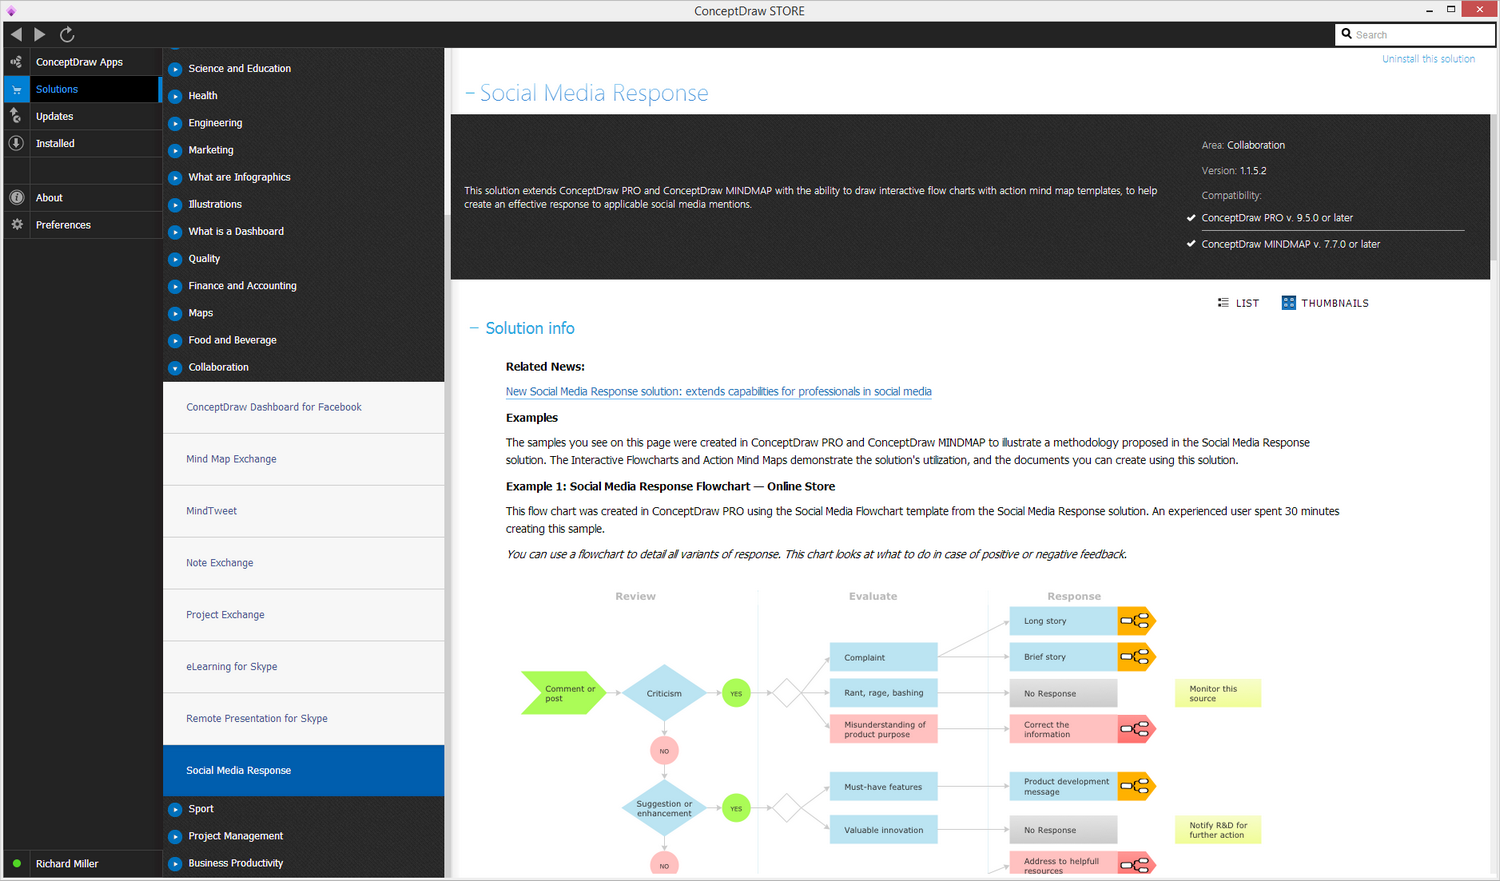Click the ConceptDraw Apps sidebar icon

[x=16, y=62]
